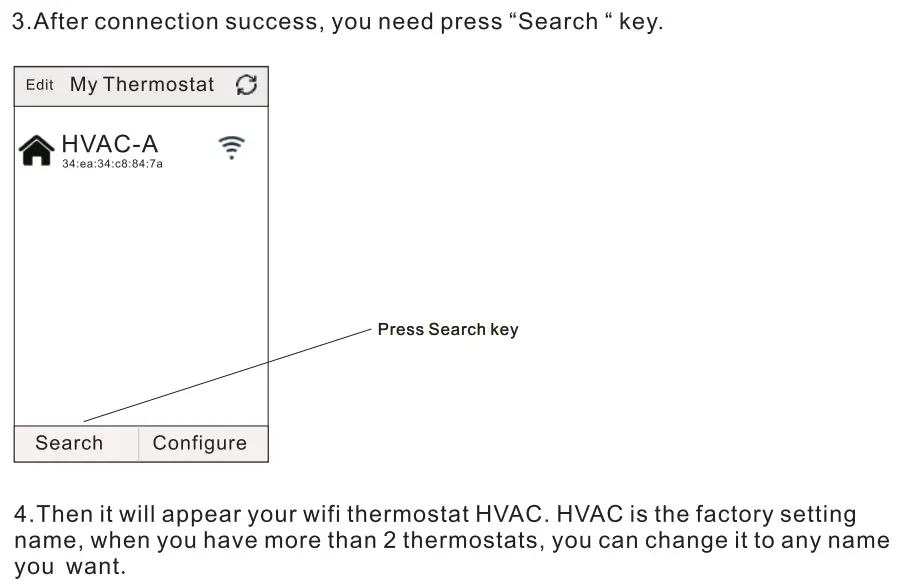The height and width of the screenshot is (585, 906).
Task: Select the HVAC-A thermostat name
Action: tap(110, 144)
